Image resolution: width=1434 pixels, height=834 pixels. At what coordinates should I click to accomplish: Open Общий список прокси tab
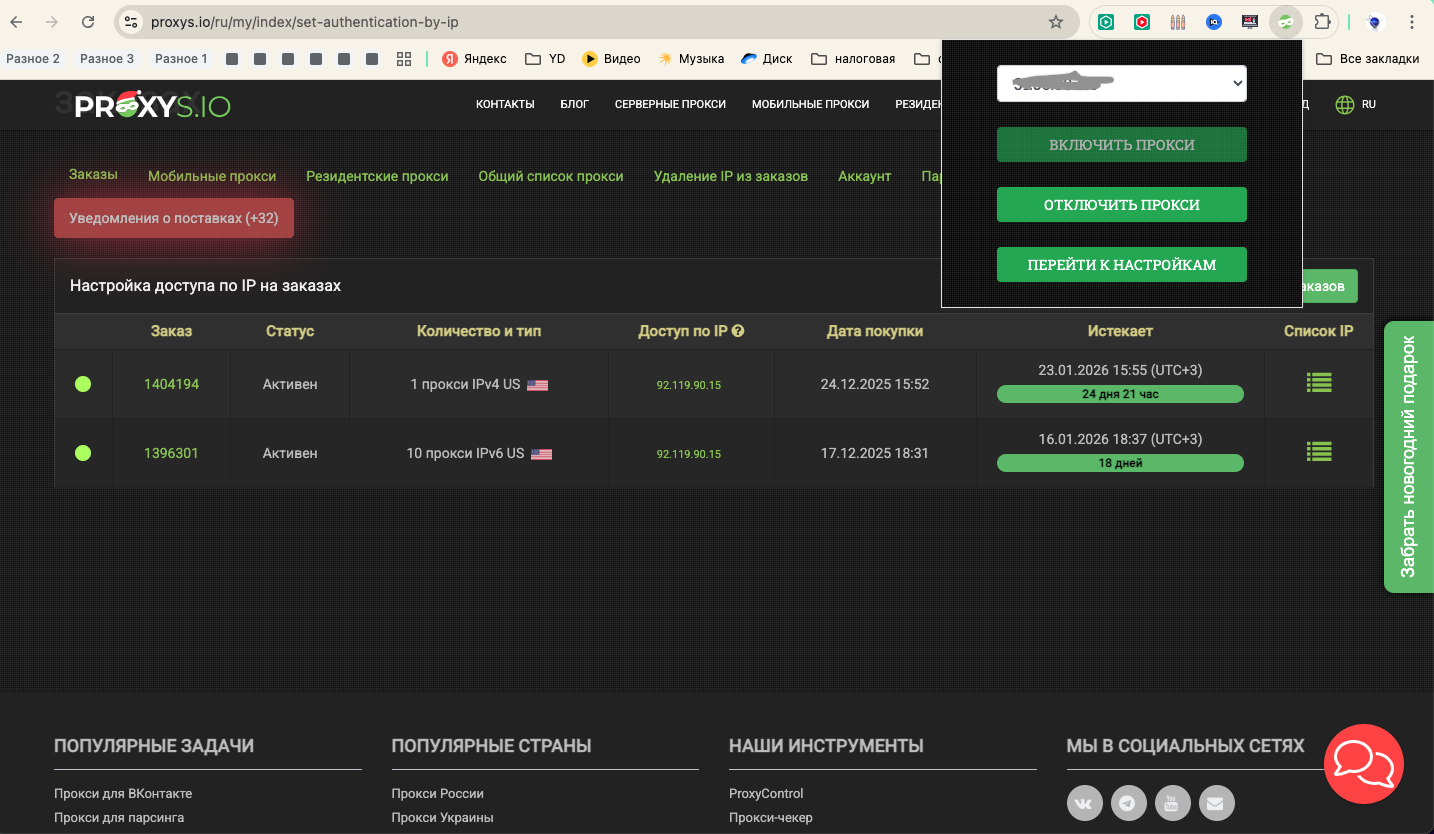(x=551, y=176)
